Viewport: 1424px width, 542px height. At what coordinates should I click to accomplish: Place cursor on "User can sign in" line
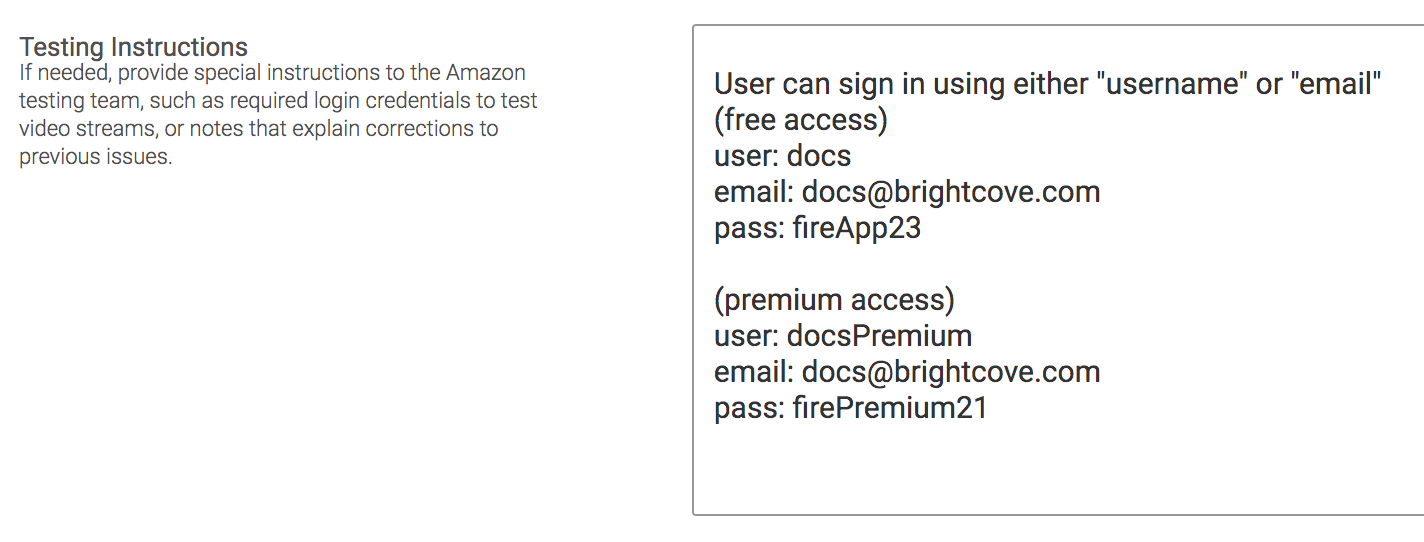point(1048,84)
